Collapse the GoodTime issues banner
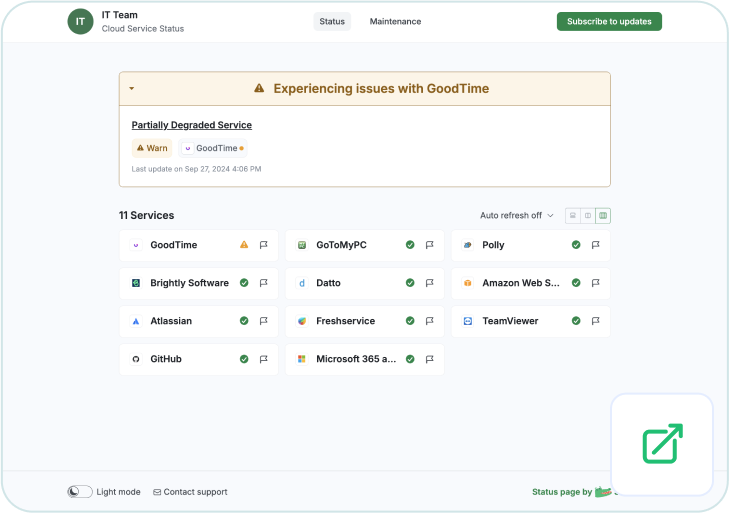The image size is (729, 513). pyautogui.click(x=132, y=88)
